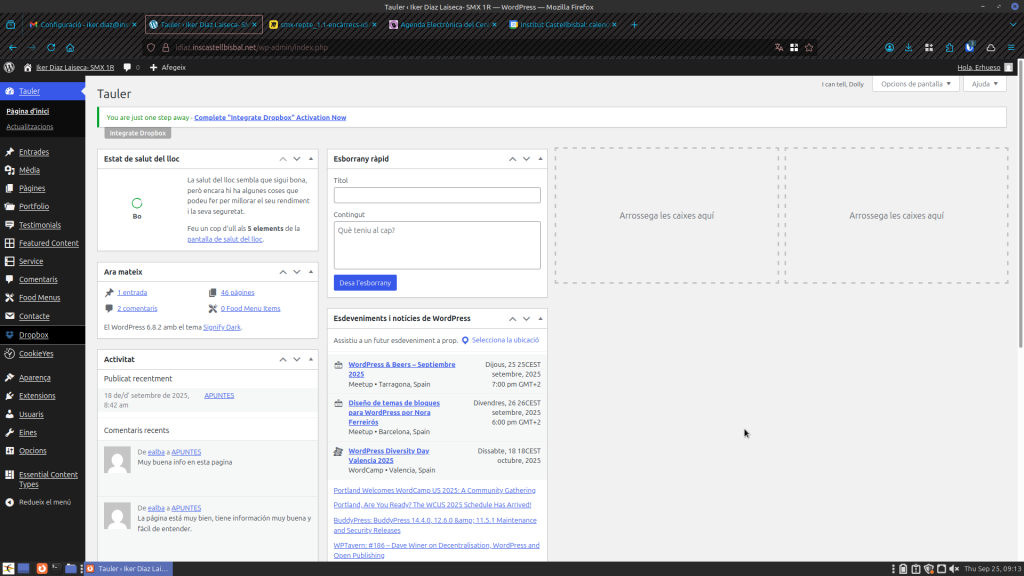Click the page vertical scrollbar
Image resolution: width=1024 pixels, height=576 pixels.
tap(1020, 220)
